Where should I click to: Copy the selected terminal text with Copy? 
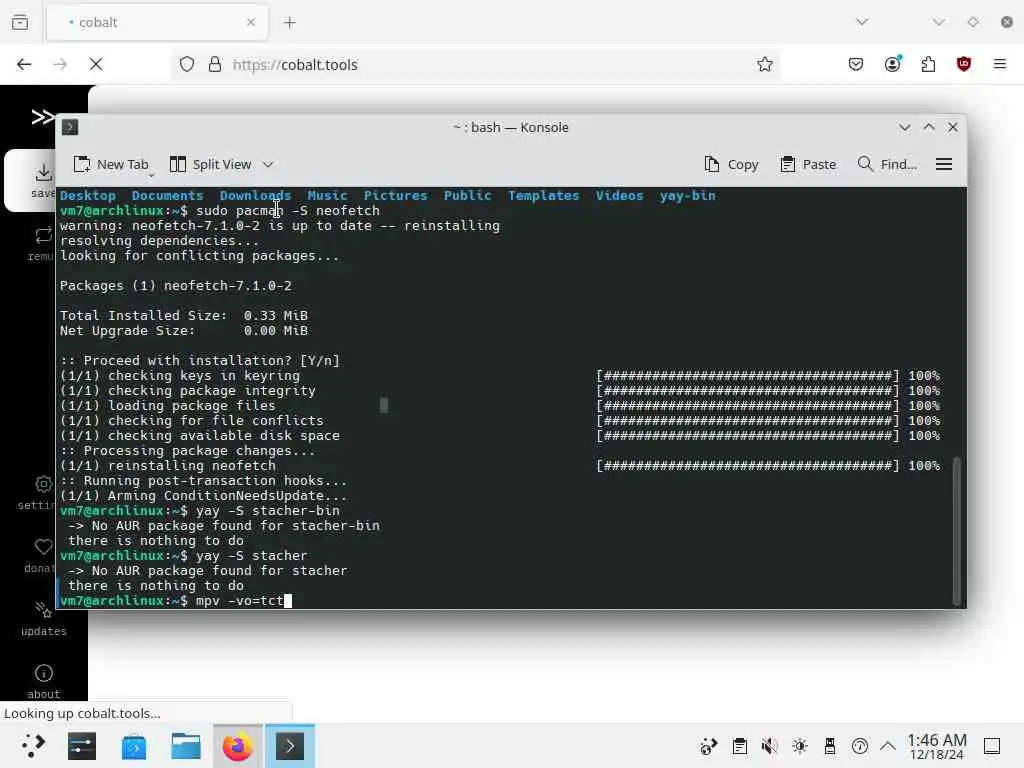click(x=731, y=165)
